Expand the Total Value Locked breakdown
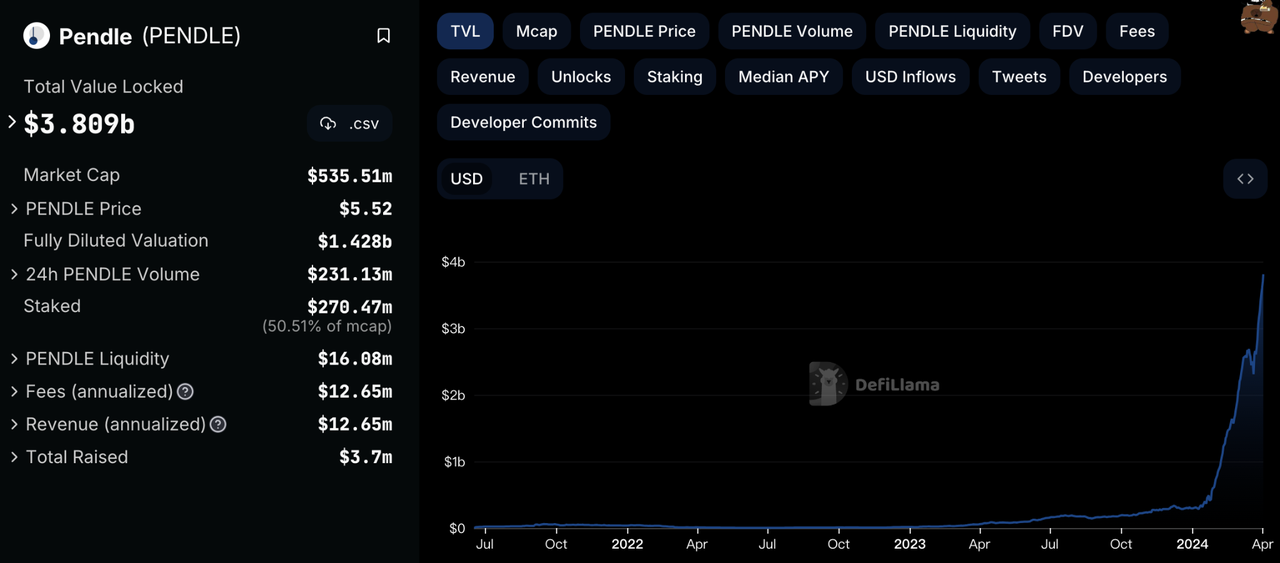Viewport: 1280px width, 563px height. pyautogui.click(x=12, y=123)
